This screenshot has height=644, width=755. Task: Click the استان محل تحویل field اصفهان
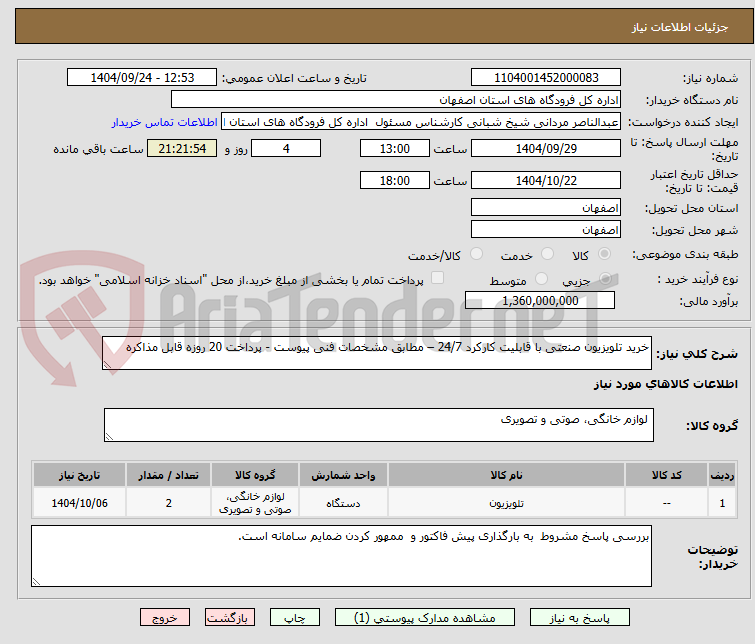[546, 208]
